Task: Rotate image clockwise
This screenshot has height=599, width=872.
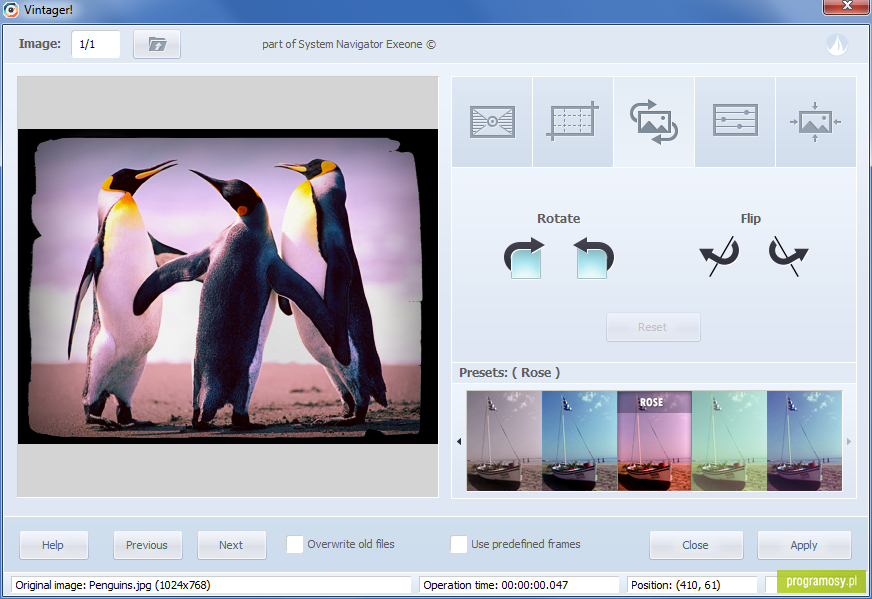Action: coord(524,258)
